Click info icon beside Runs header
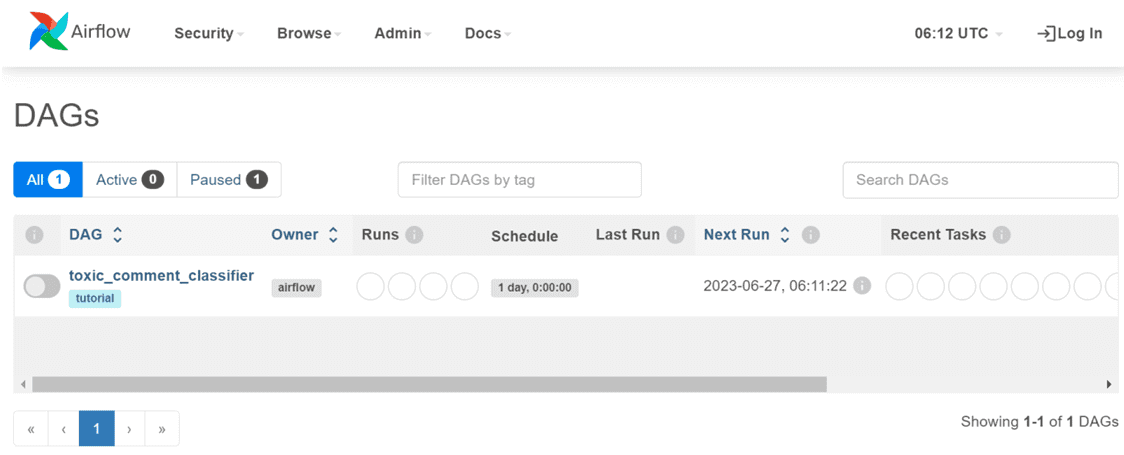 [x=414, y=235]
